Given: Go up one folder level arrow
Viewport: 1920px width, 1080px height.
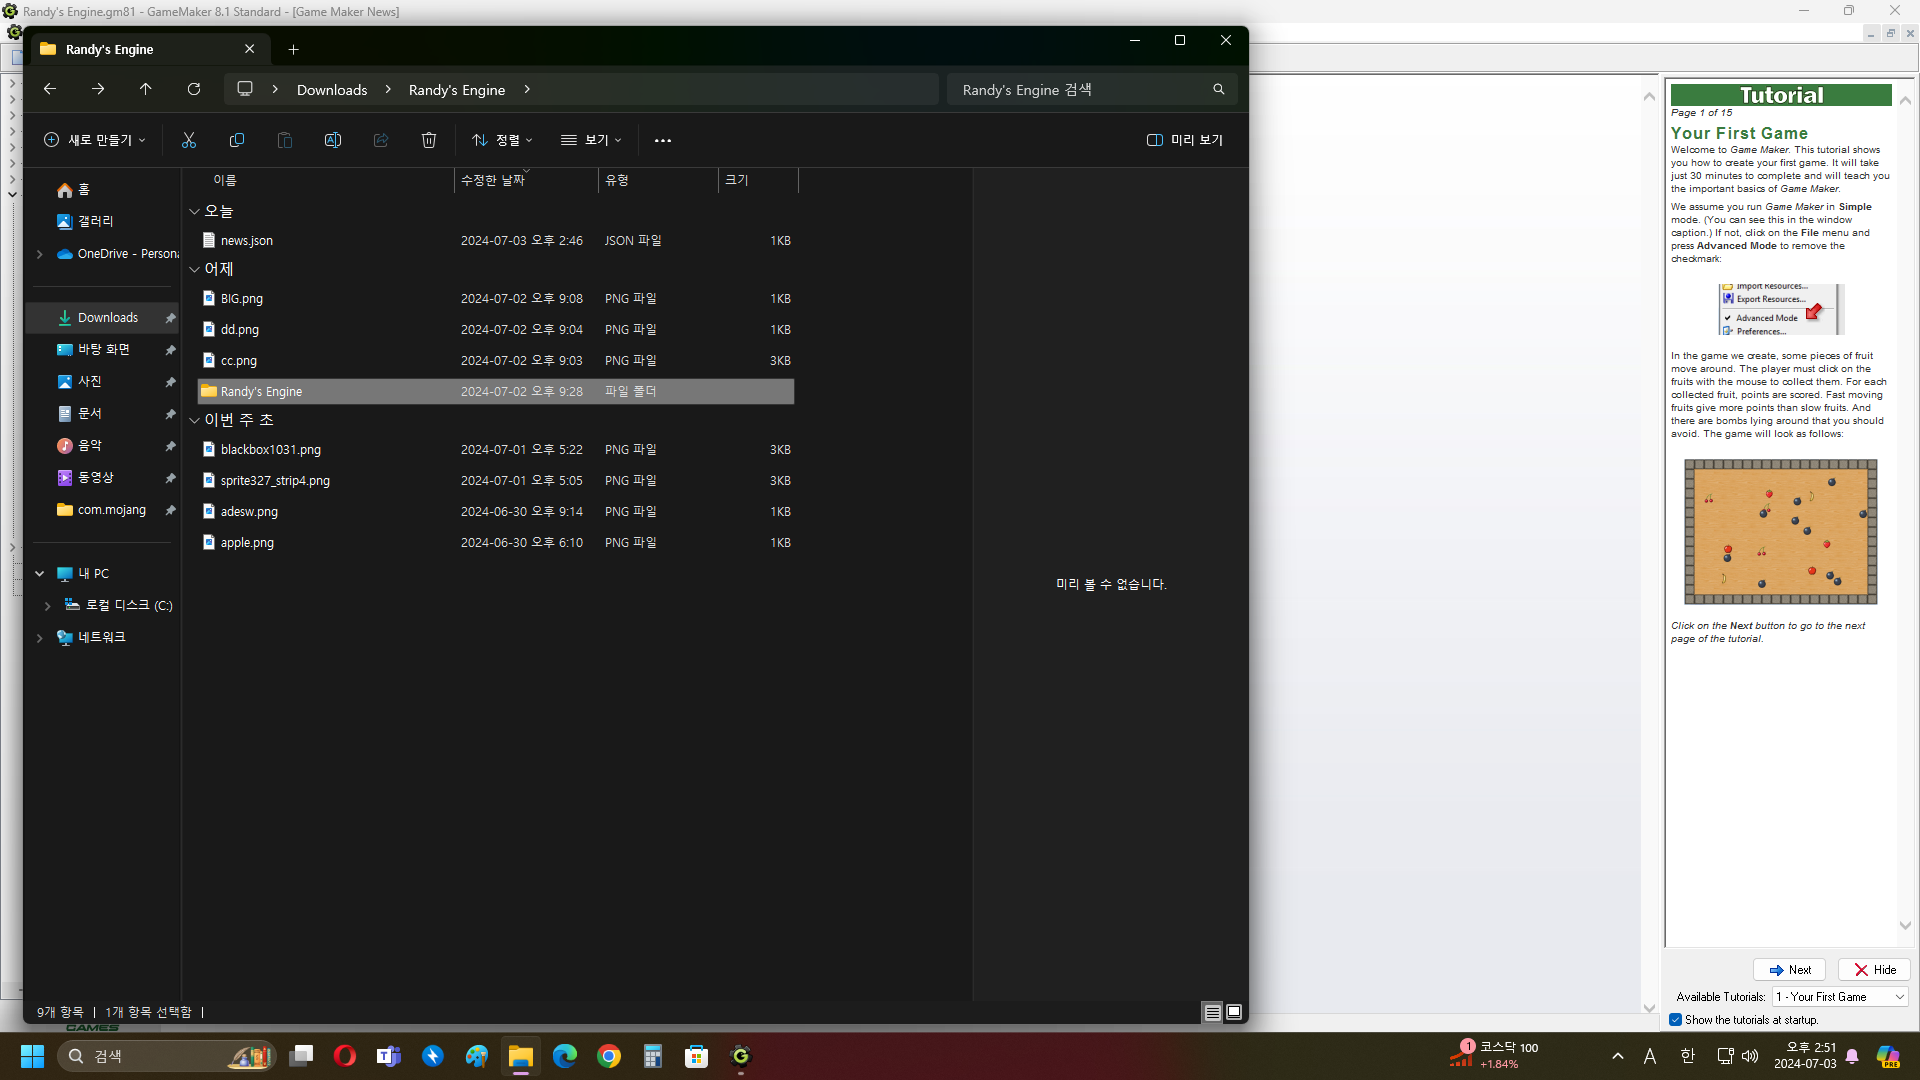Looking at the screenshot, I should (146, 89).
